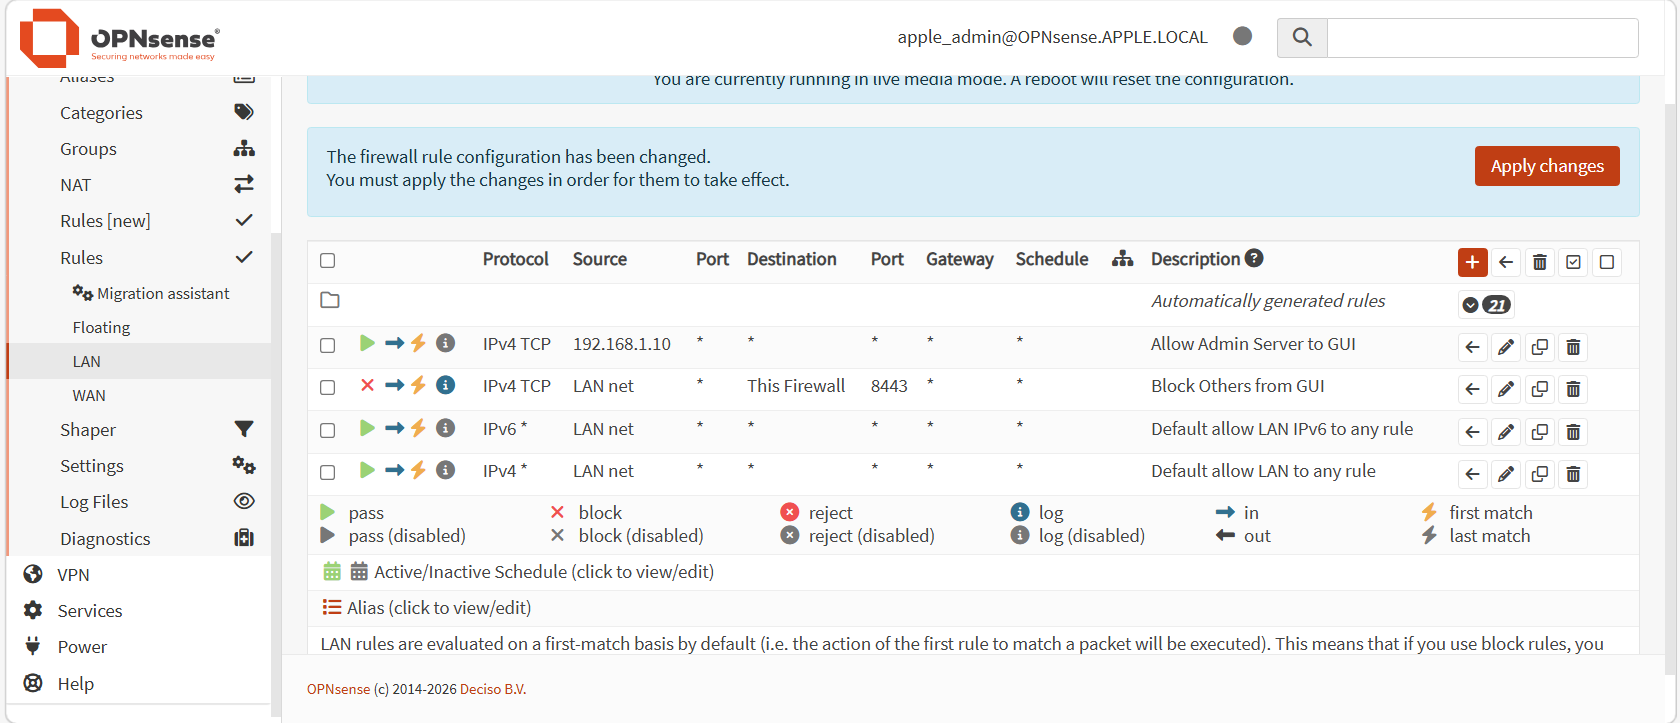Click the categories tree icon in table header
Image resolution: width=1680 pixels, height=723 pixels.
pyautogui.click(x=1123, y=259)
